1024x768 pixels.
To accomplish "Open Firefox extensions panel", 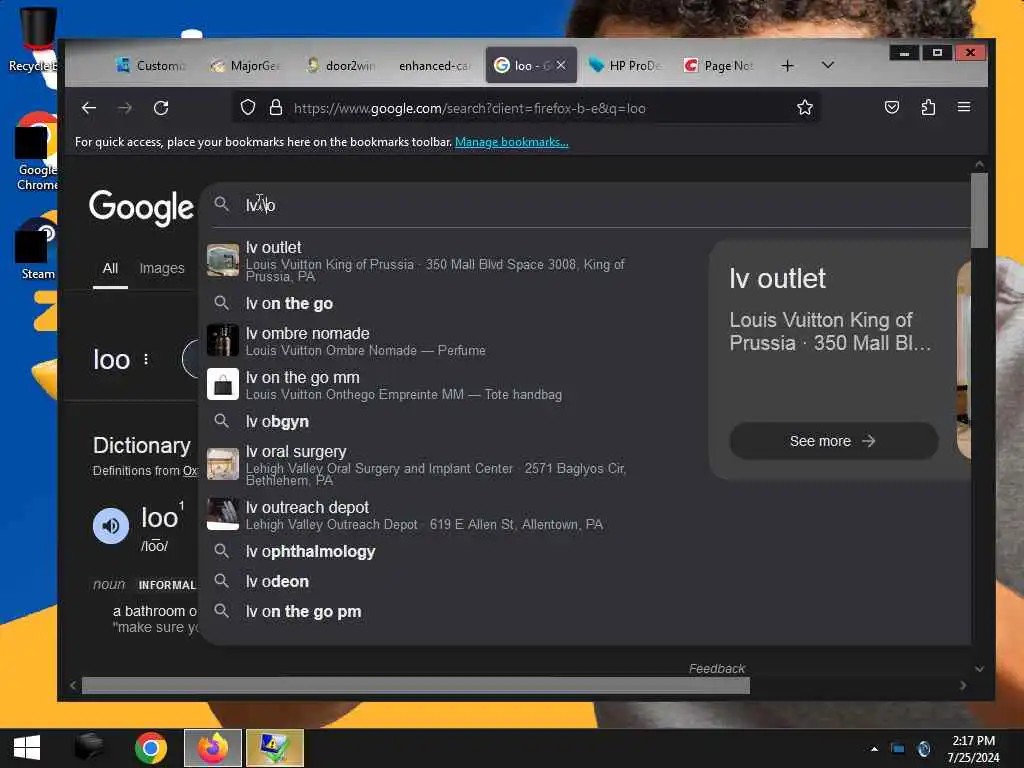I will [928, 108].
